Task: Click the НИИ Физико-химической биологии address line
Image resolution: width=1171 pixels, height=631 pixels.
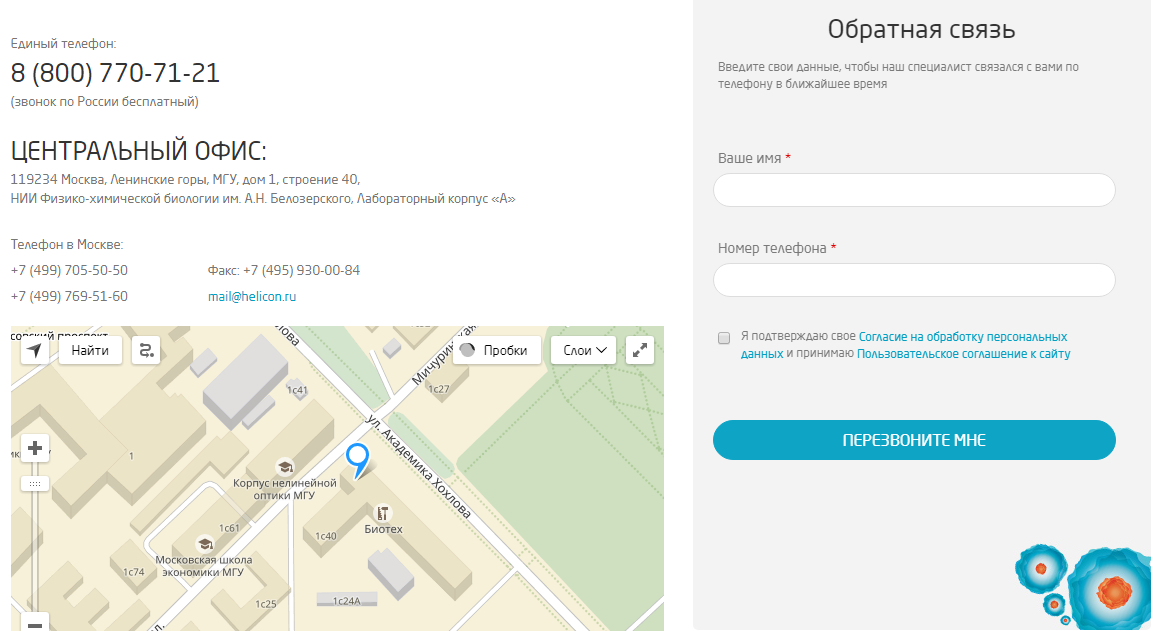Action: coord(263,199)
